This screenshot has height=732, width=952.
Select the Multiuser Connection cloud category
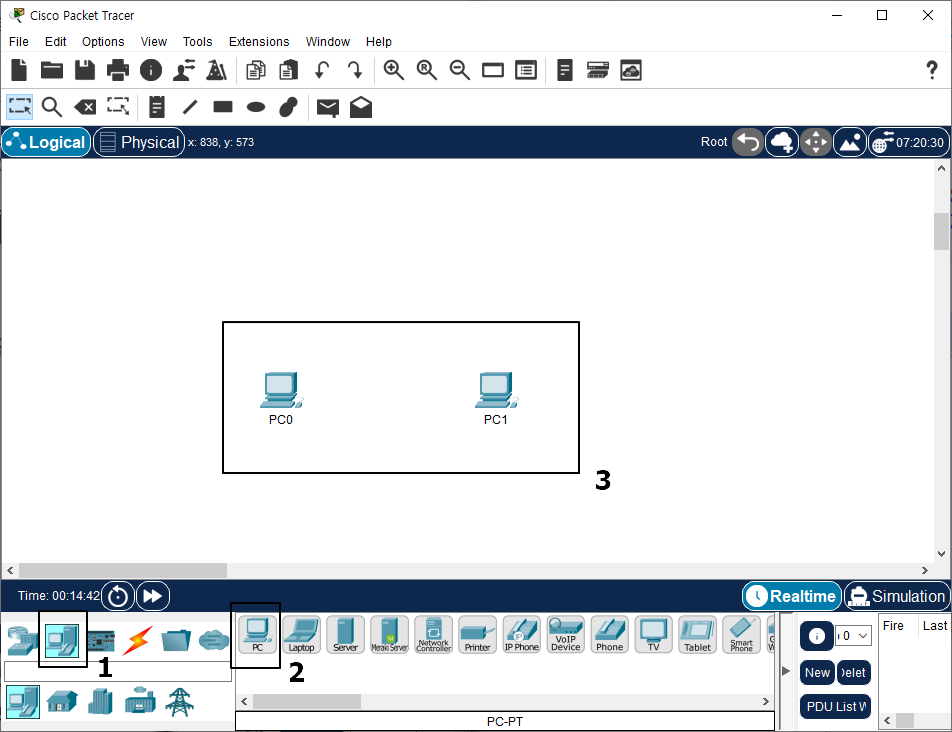[x=214, y=640]
